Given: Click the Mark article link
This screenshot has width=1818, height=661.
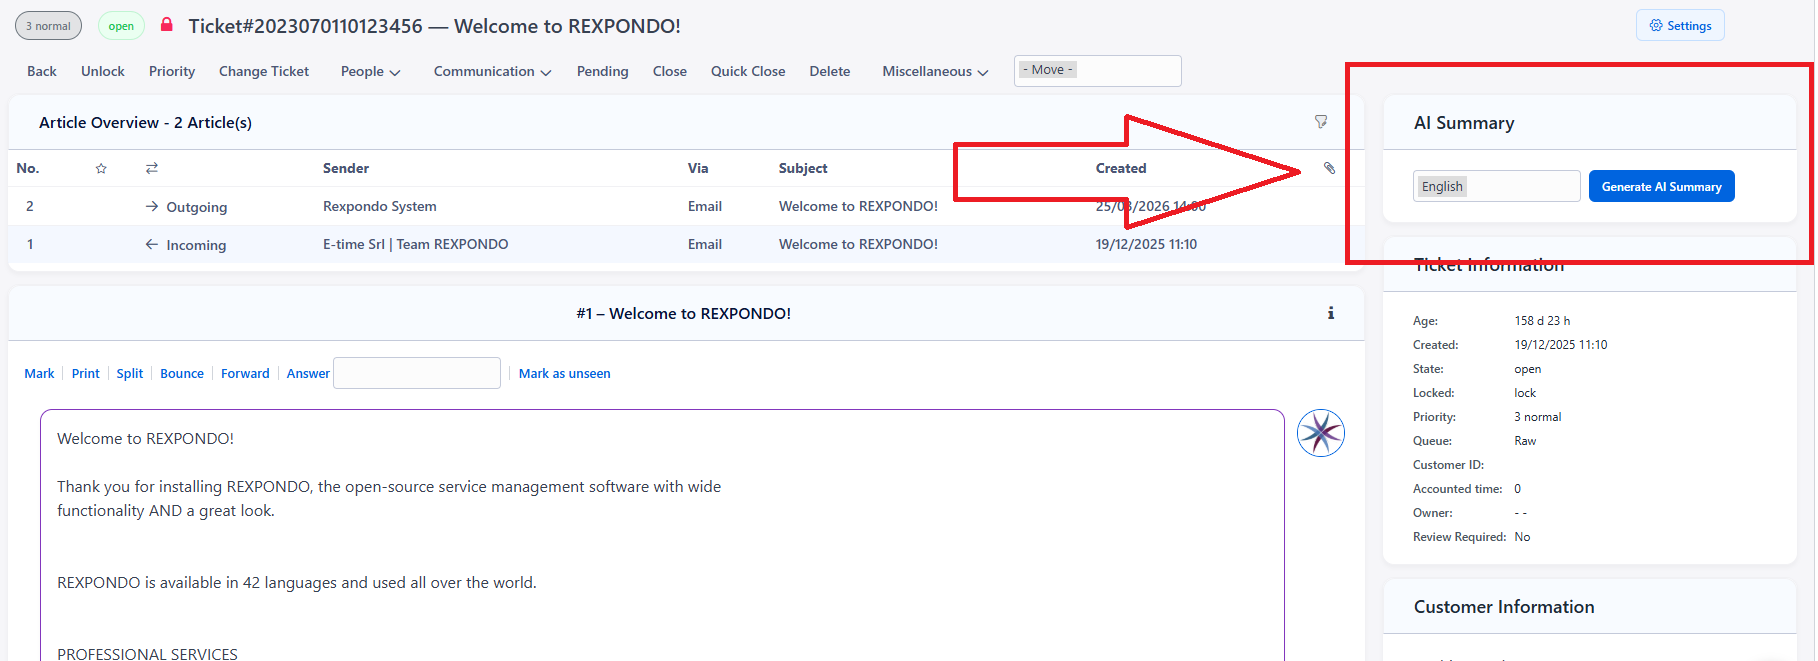Looking at the screenshot, I should click(39, 373).
